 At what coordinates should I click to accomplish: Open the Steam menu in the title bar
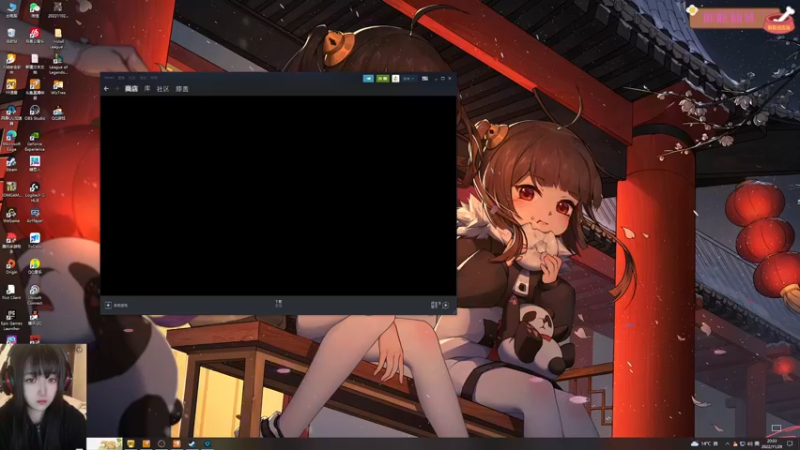pos(109,78)
